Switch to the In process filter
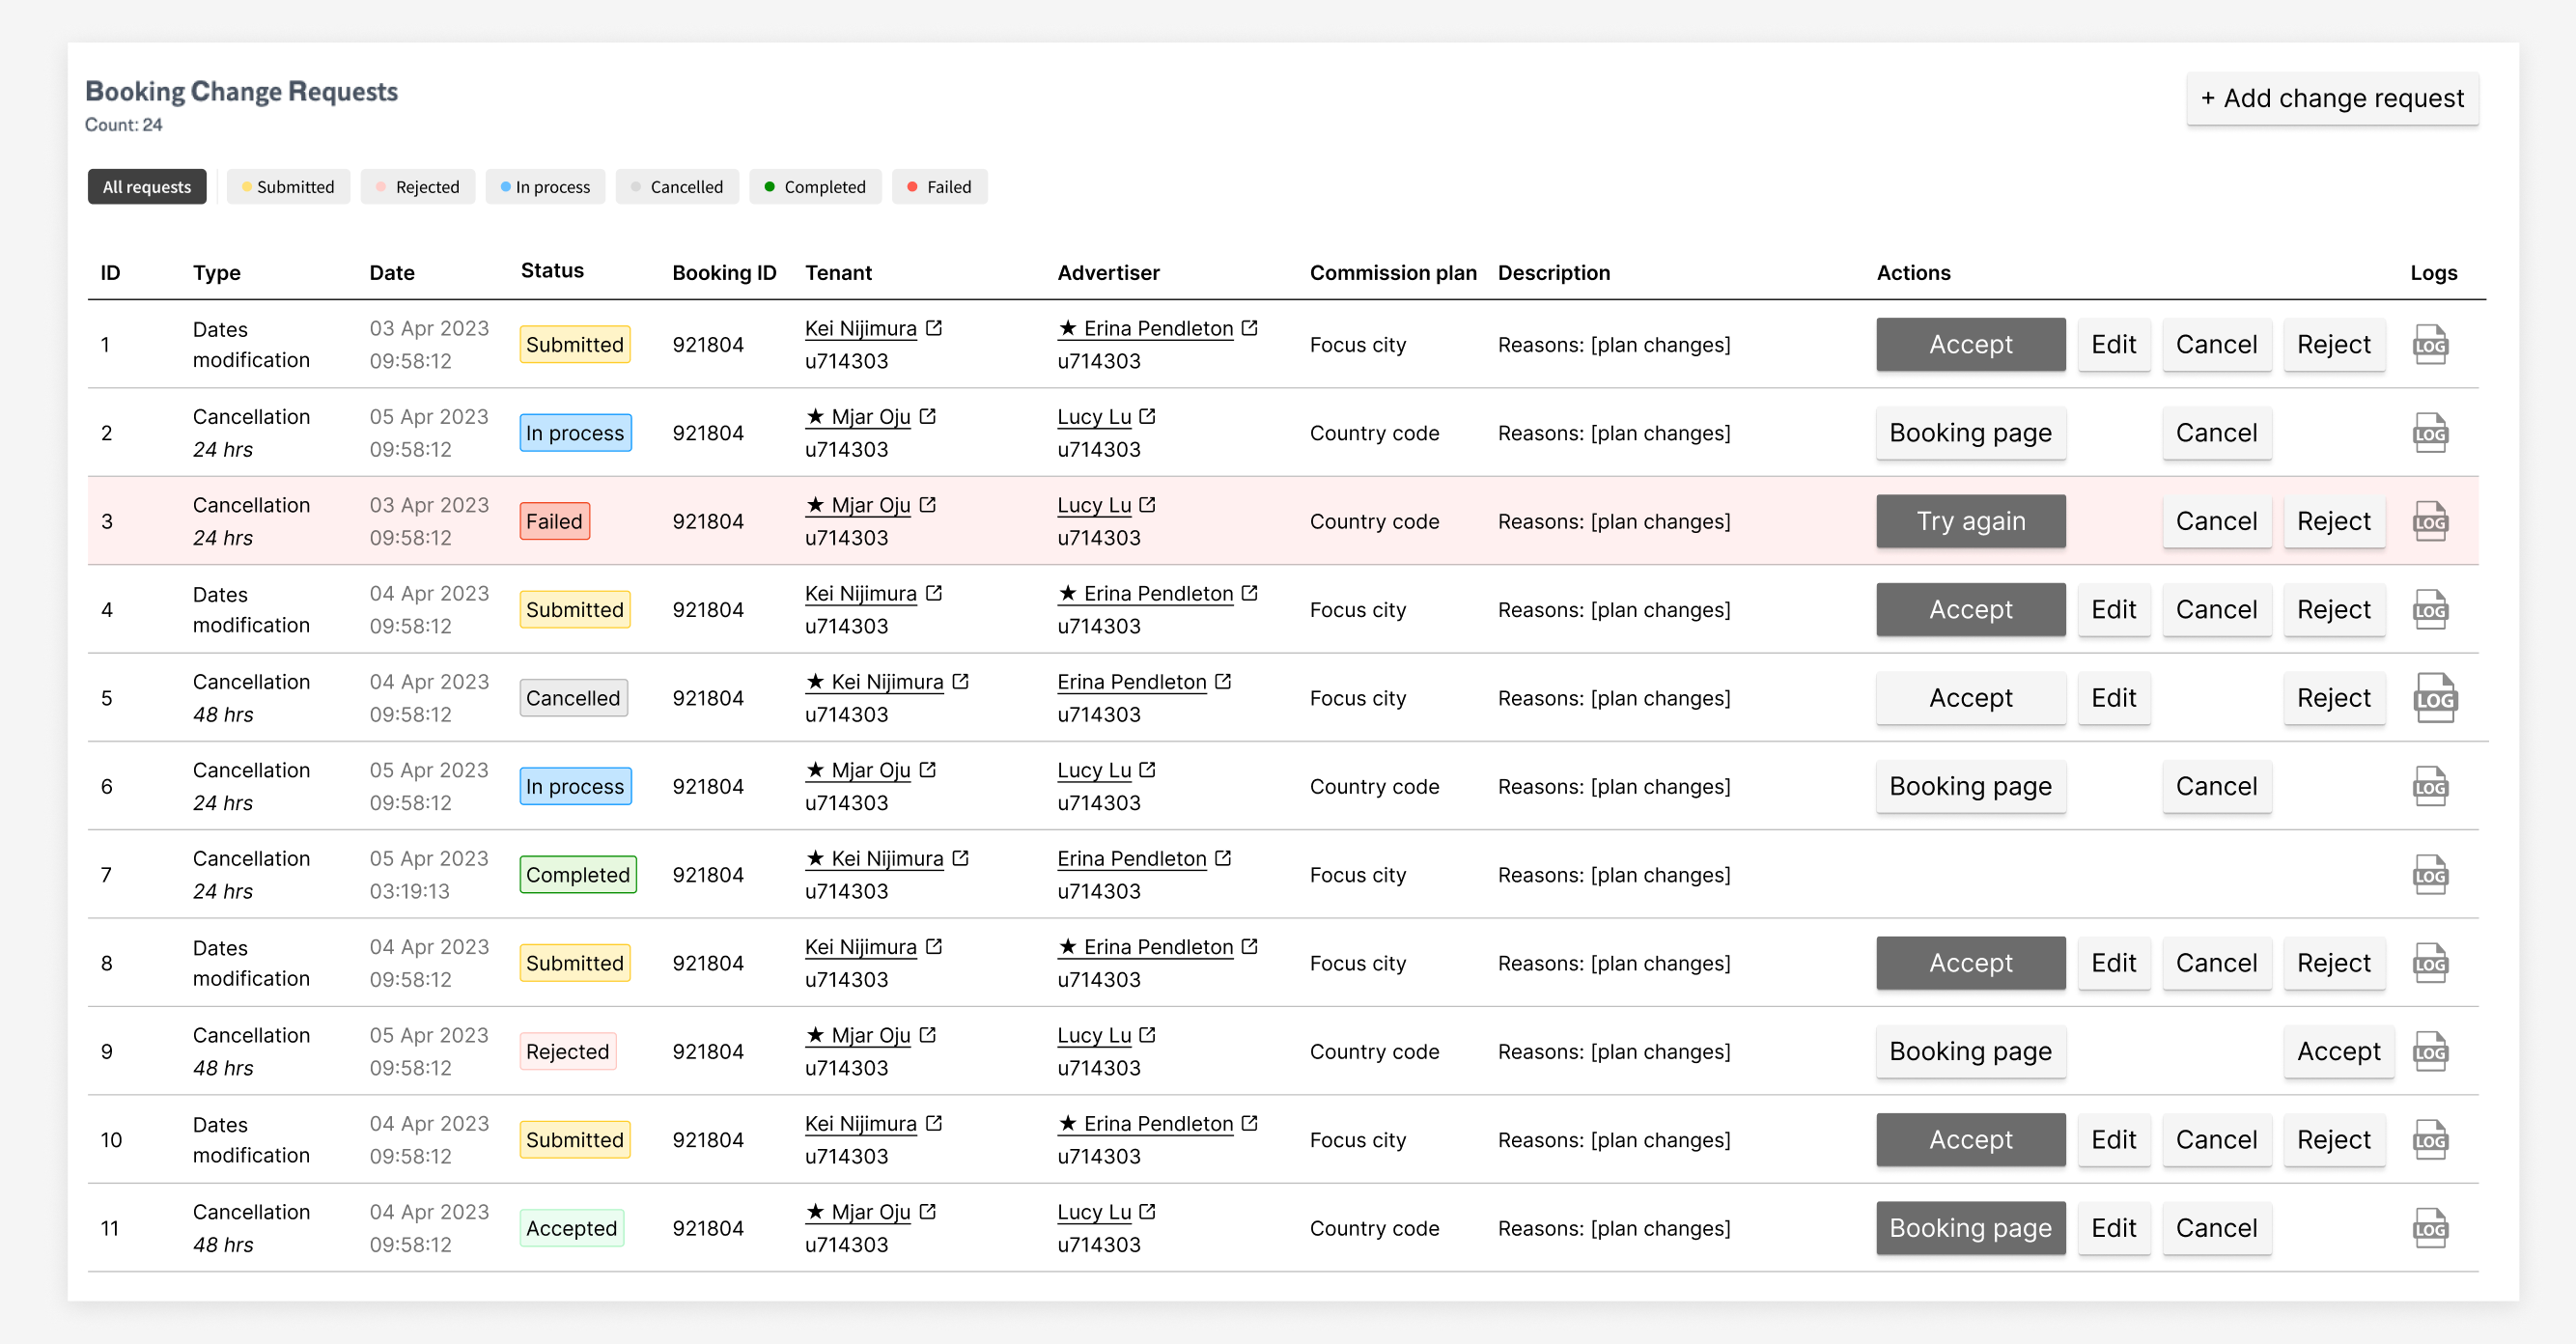 point(545,187)
